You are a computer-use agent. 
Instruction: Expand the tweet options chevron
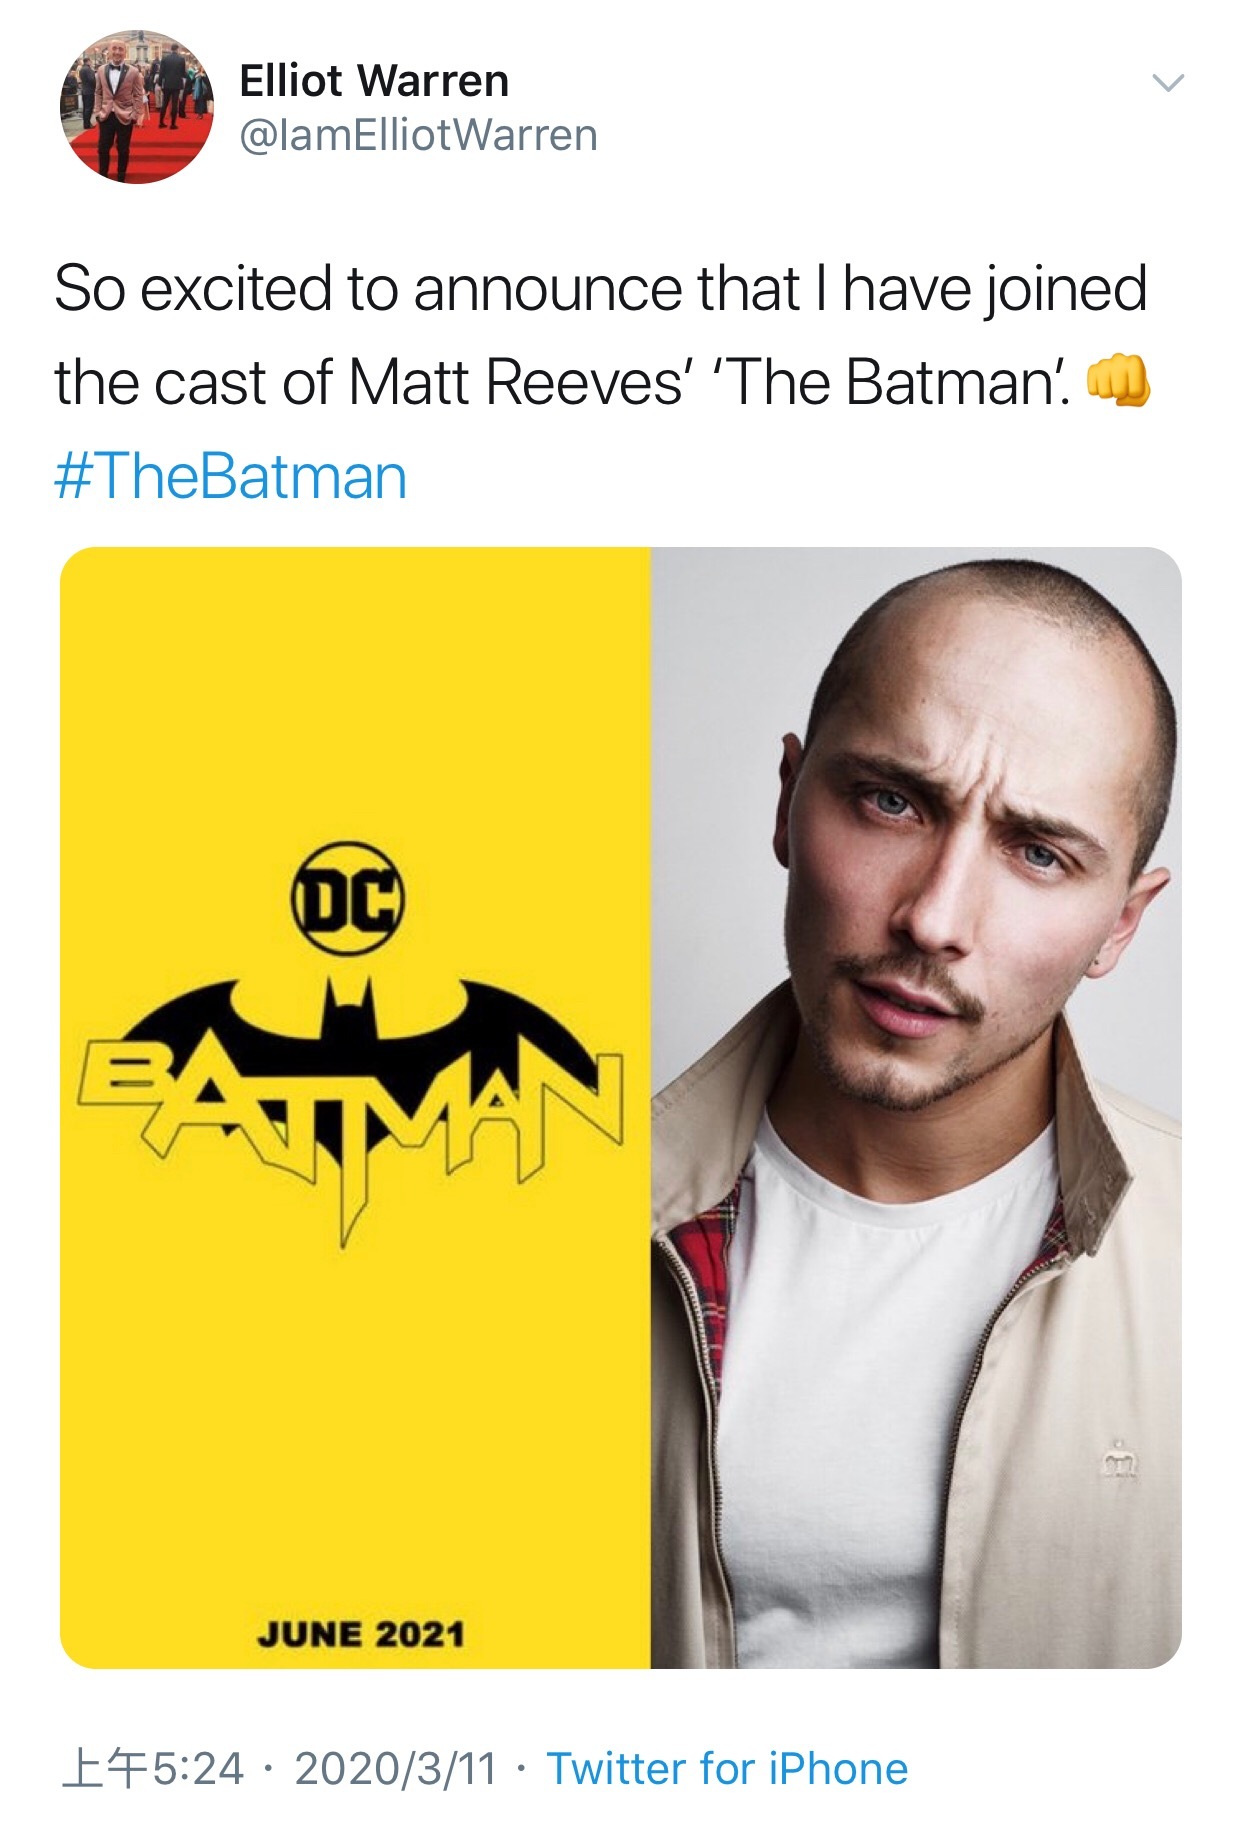pos(1168,83)
